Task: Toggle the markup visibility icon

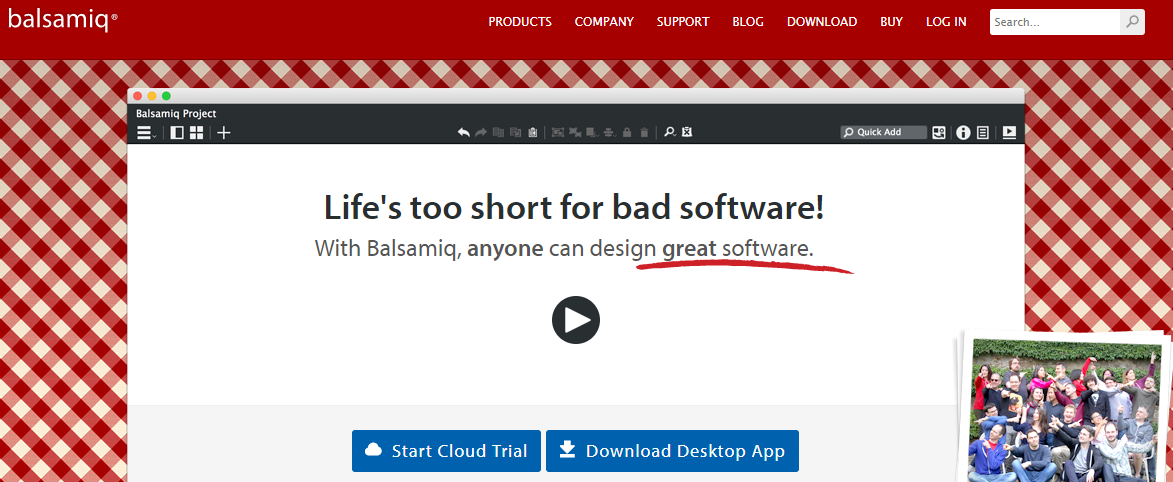Action: pos(687,132)
